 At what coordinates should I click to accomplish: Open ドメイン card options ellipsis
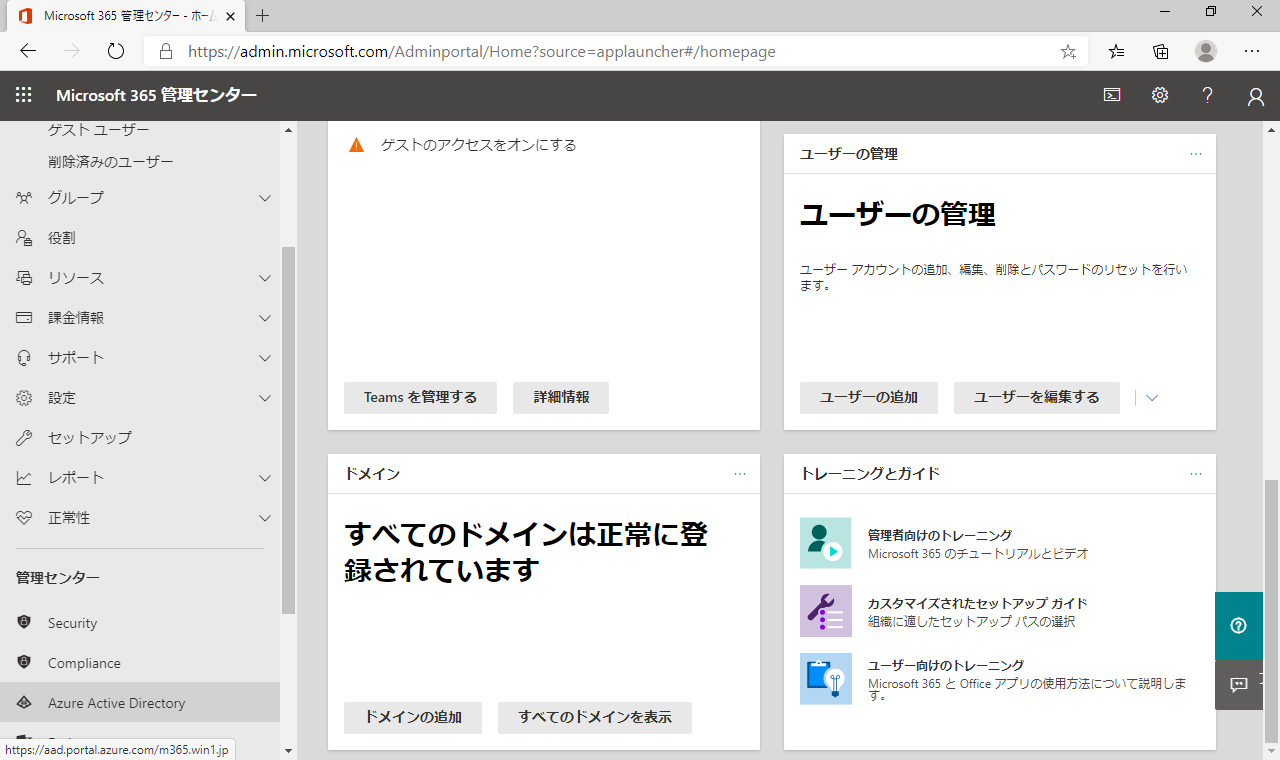[x=740, y=474]
